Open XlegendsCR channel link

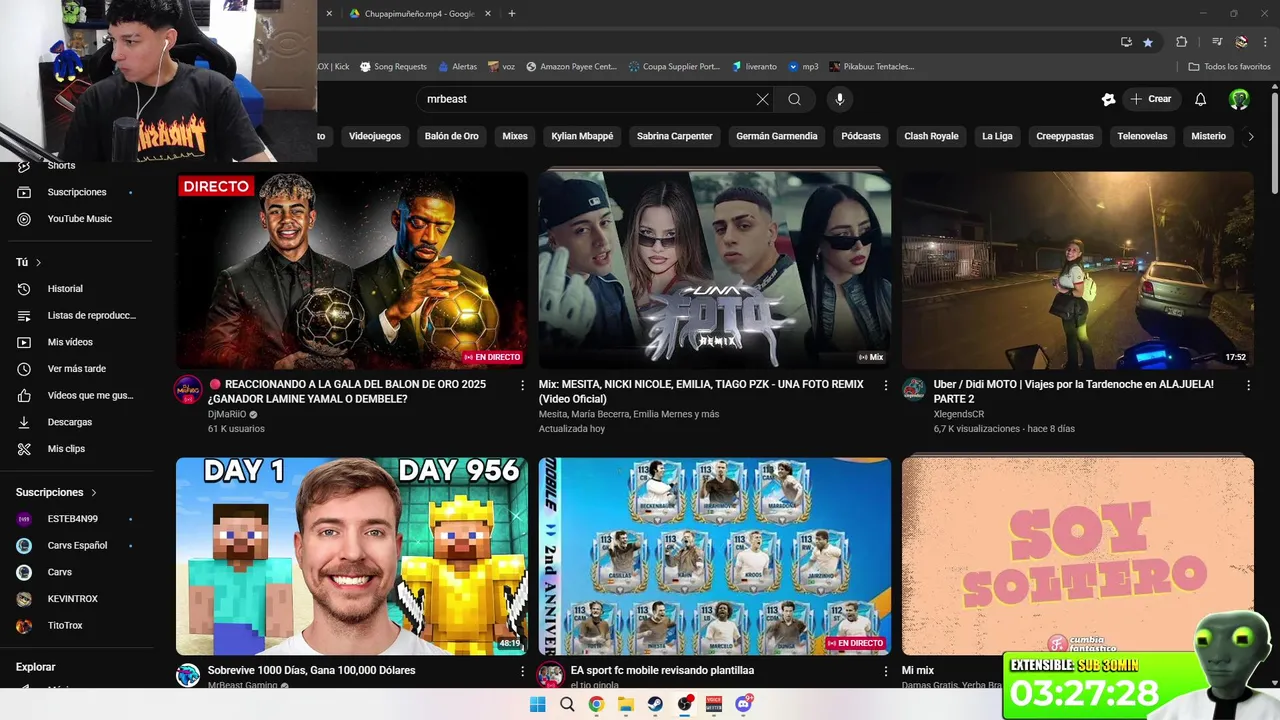959,414
